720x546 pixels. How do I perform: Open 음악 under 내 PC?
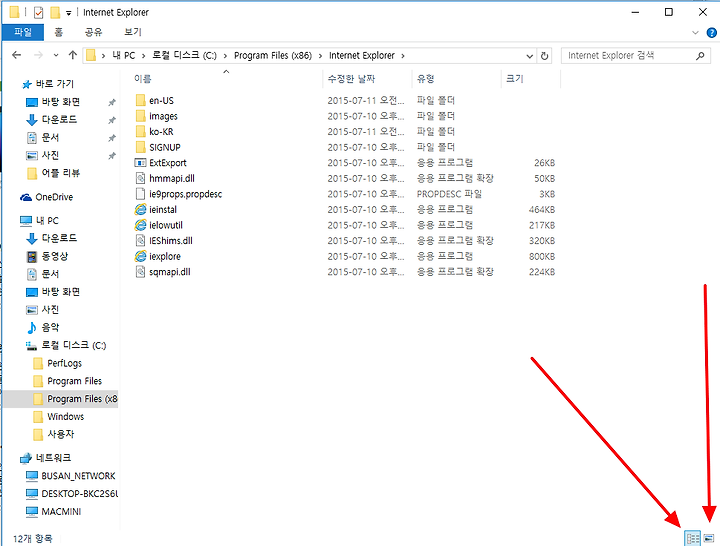pyautogui.click(x=50, y=327)
